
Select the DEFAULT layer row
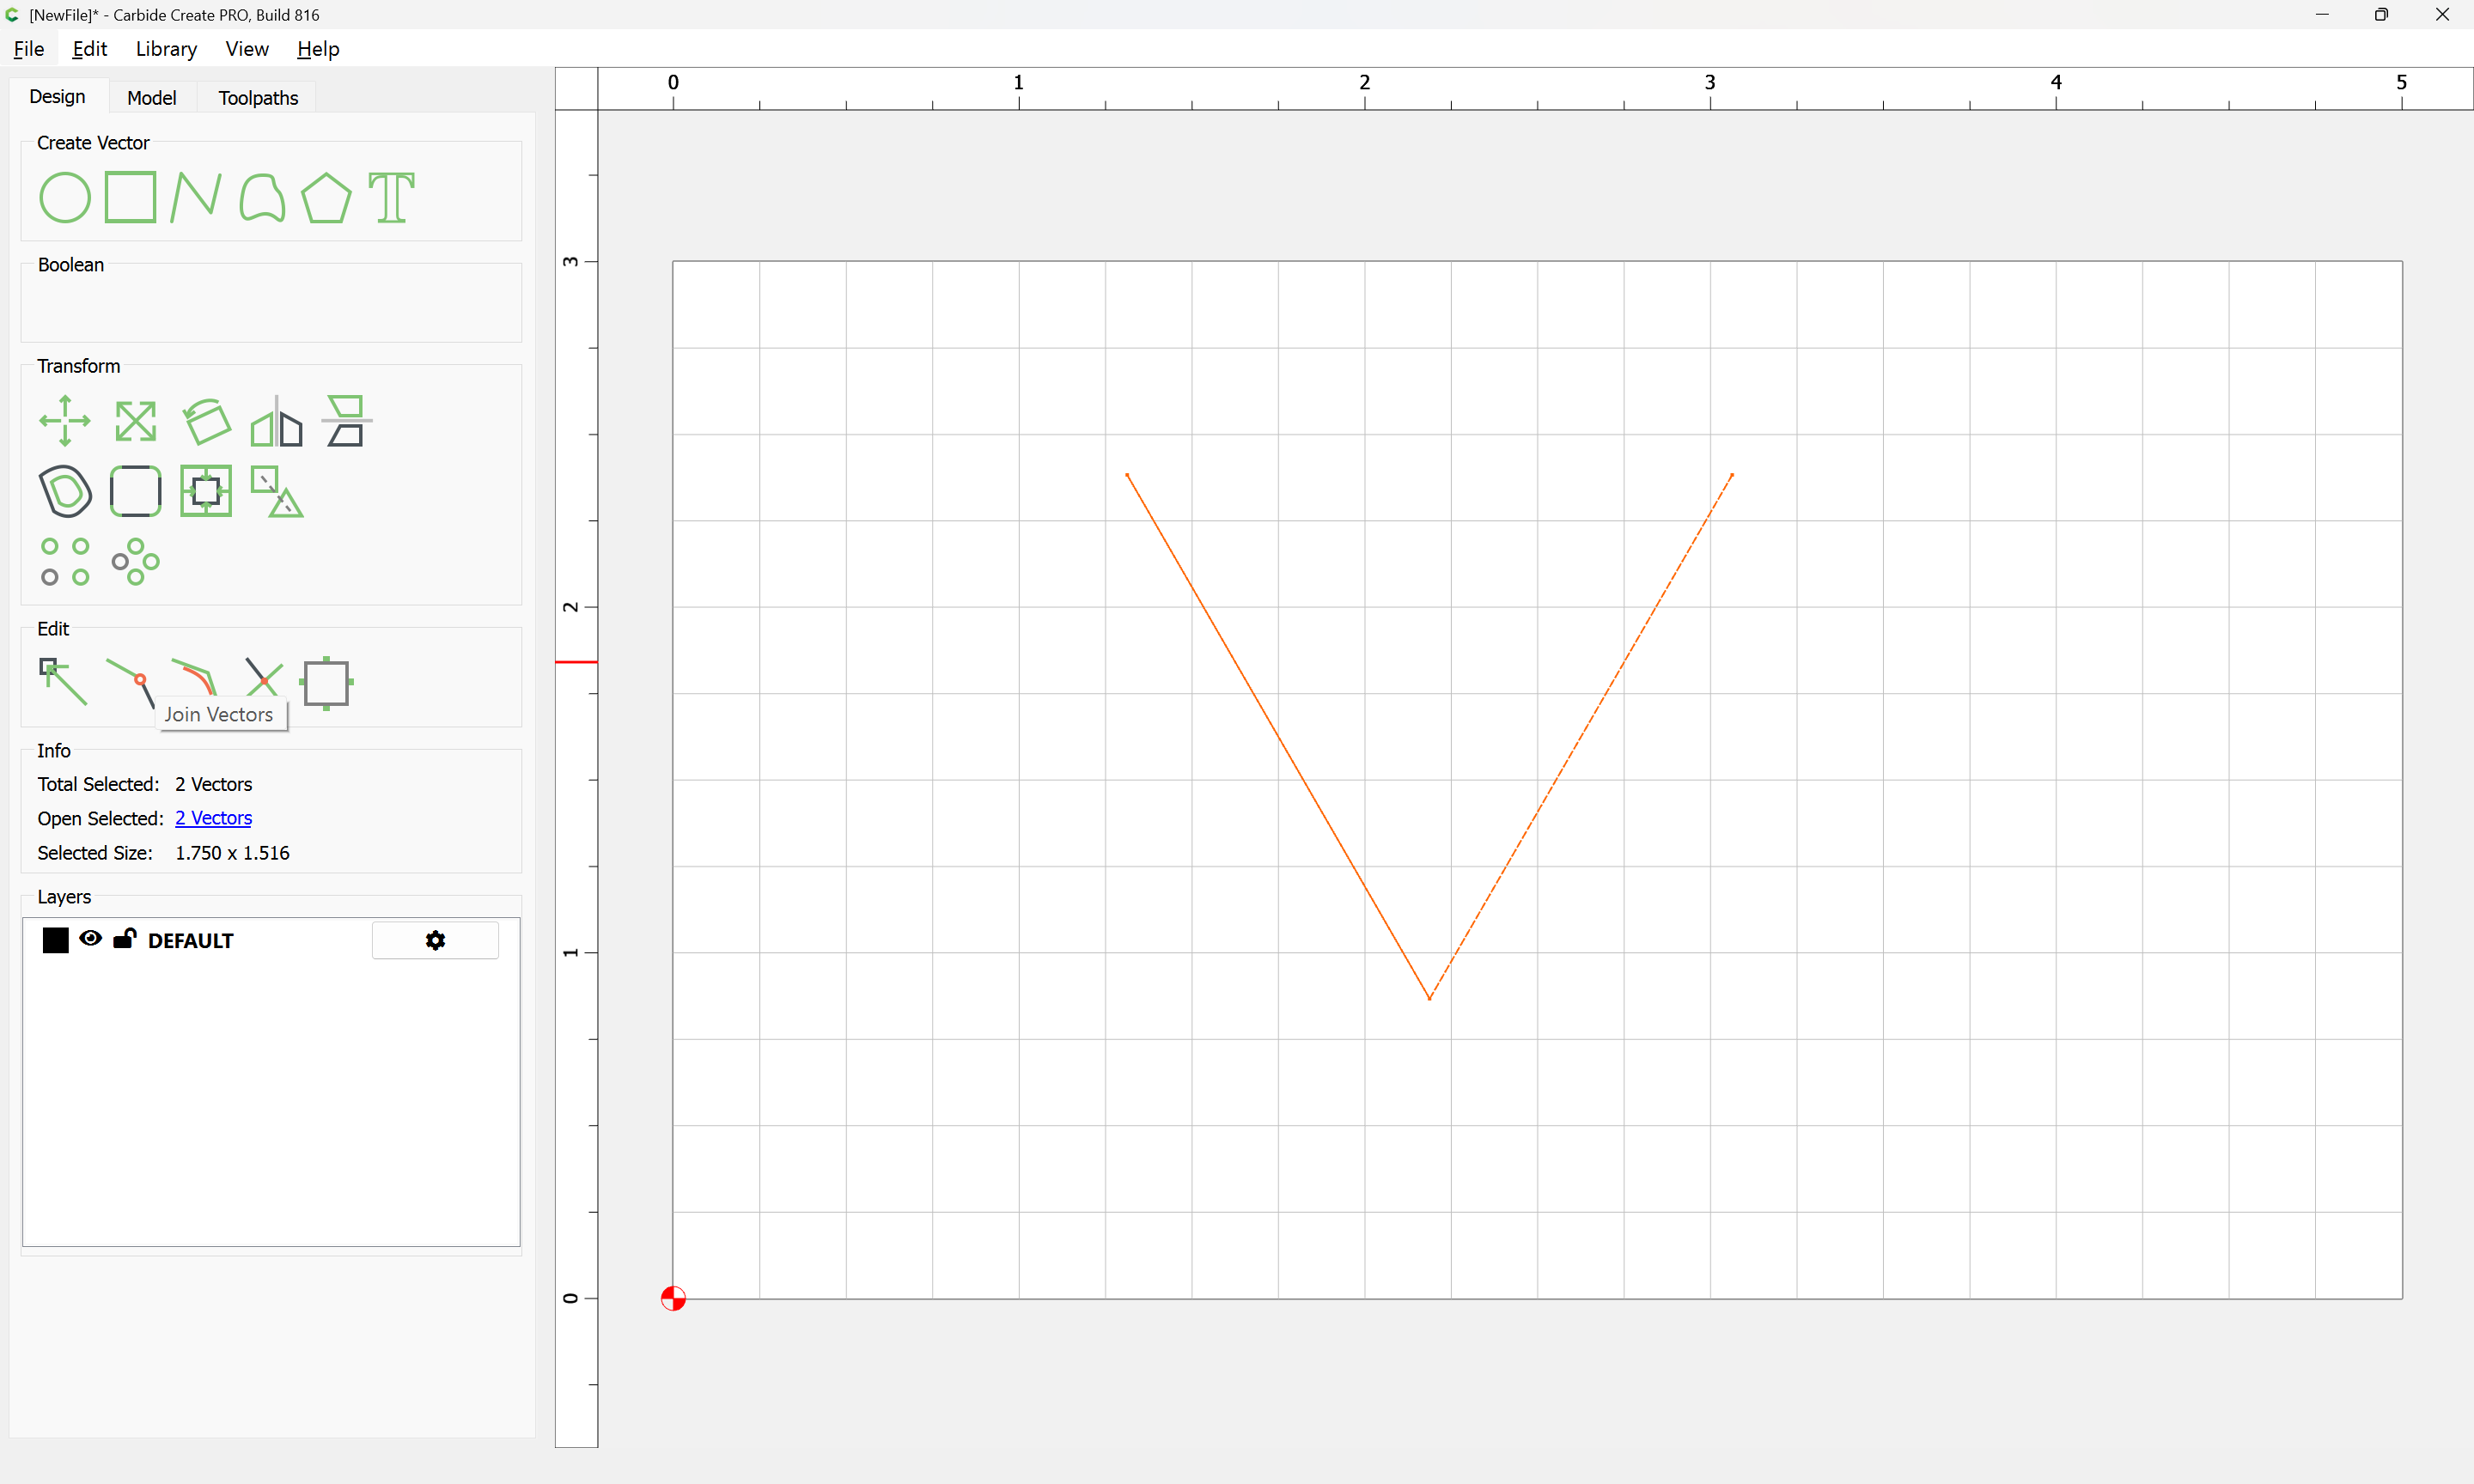271,940
